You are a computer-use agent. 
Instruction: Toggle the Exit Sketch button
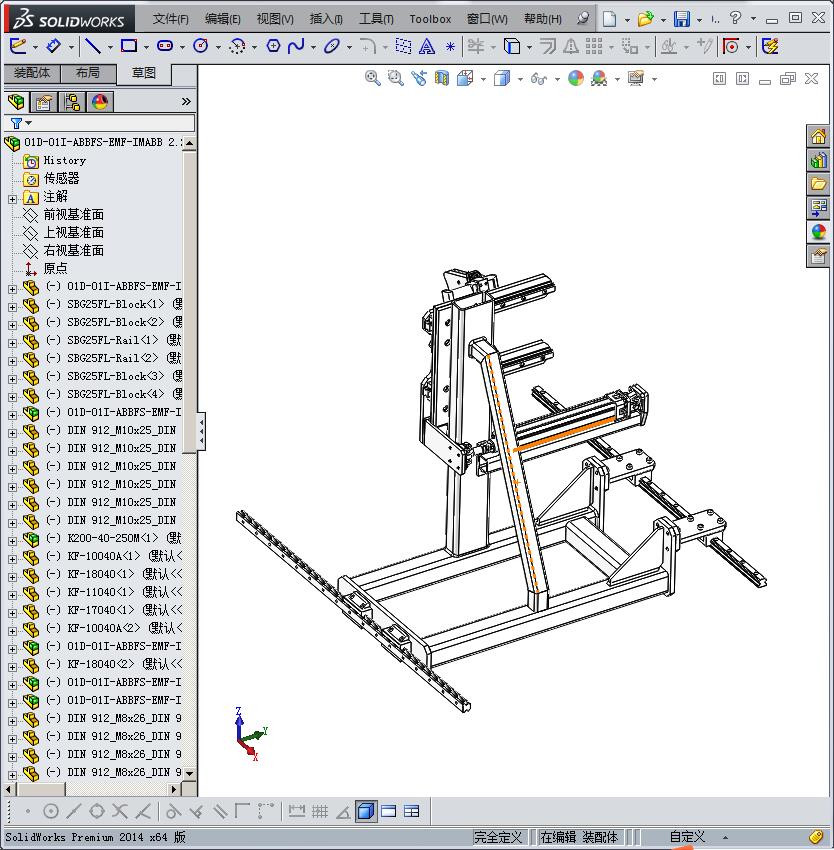(x=17, y=46)
